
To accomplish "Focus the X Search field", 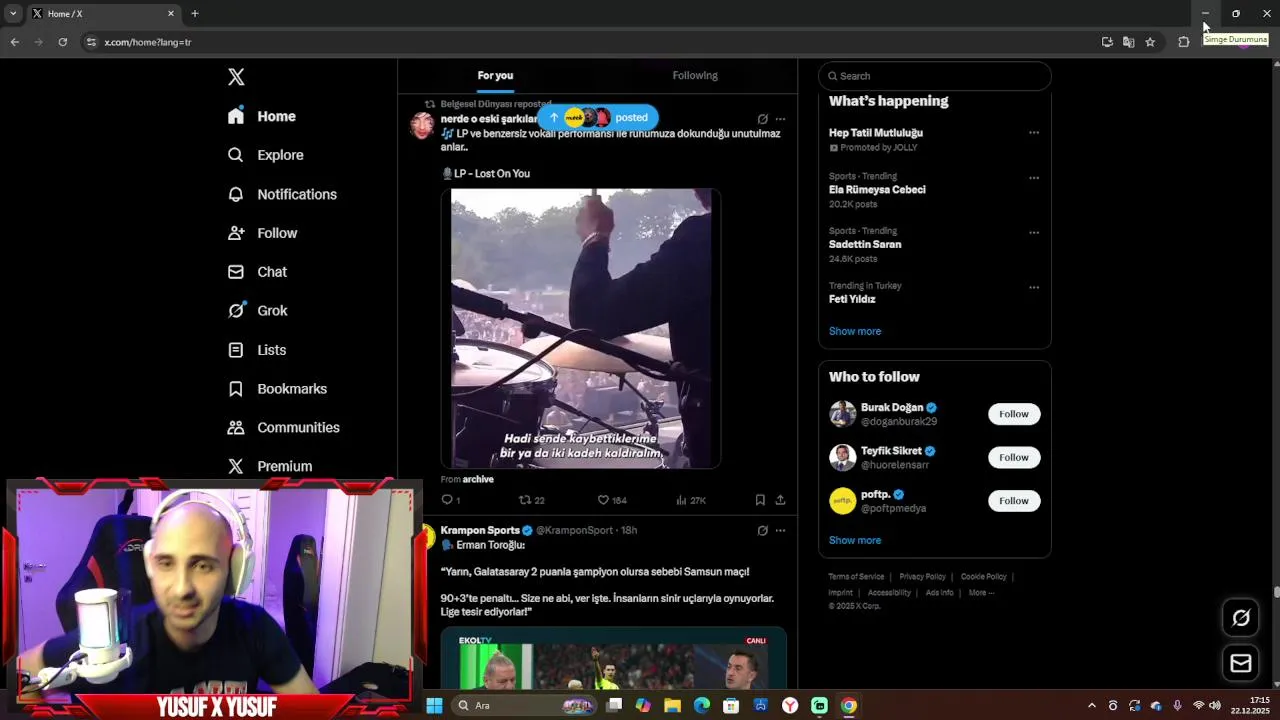I will (x=935, y=76).
